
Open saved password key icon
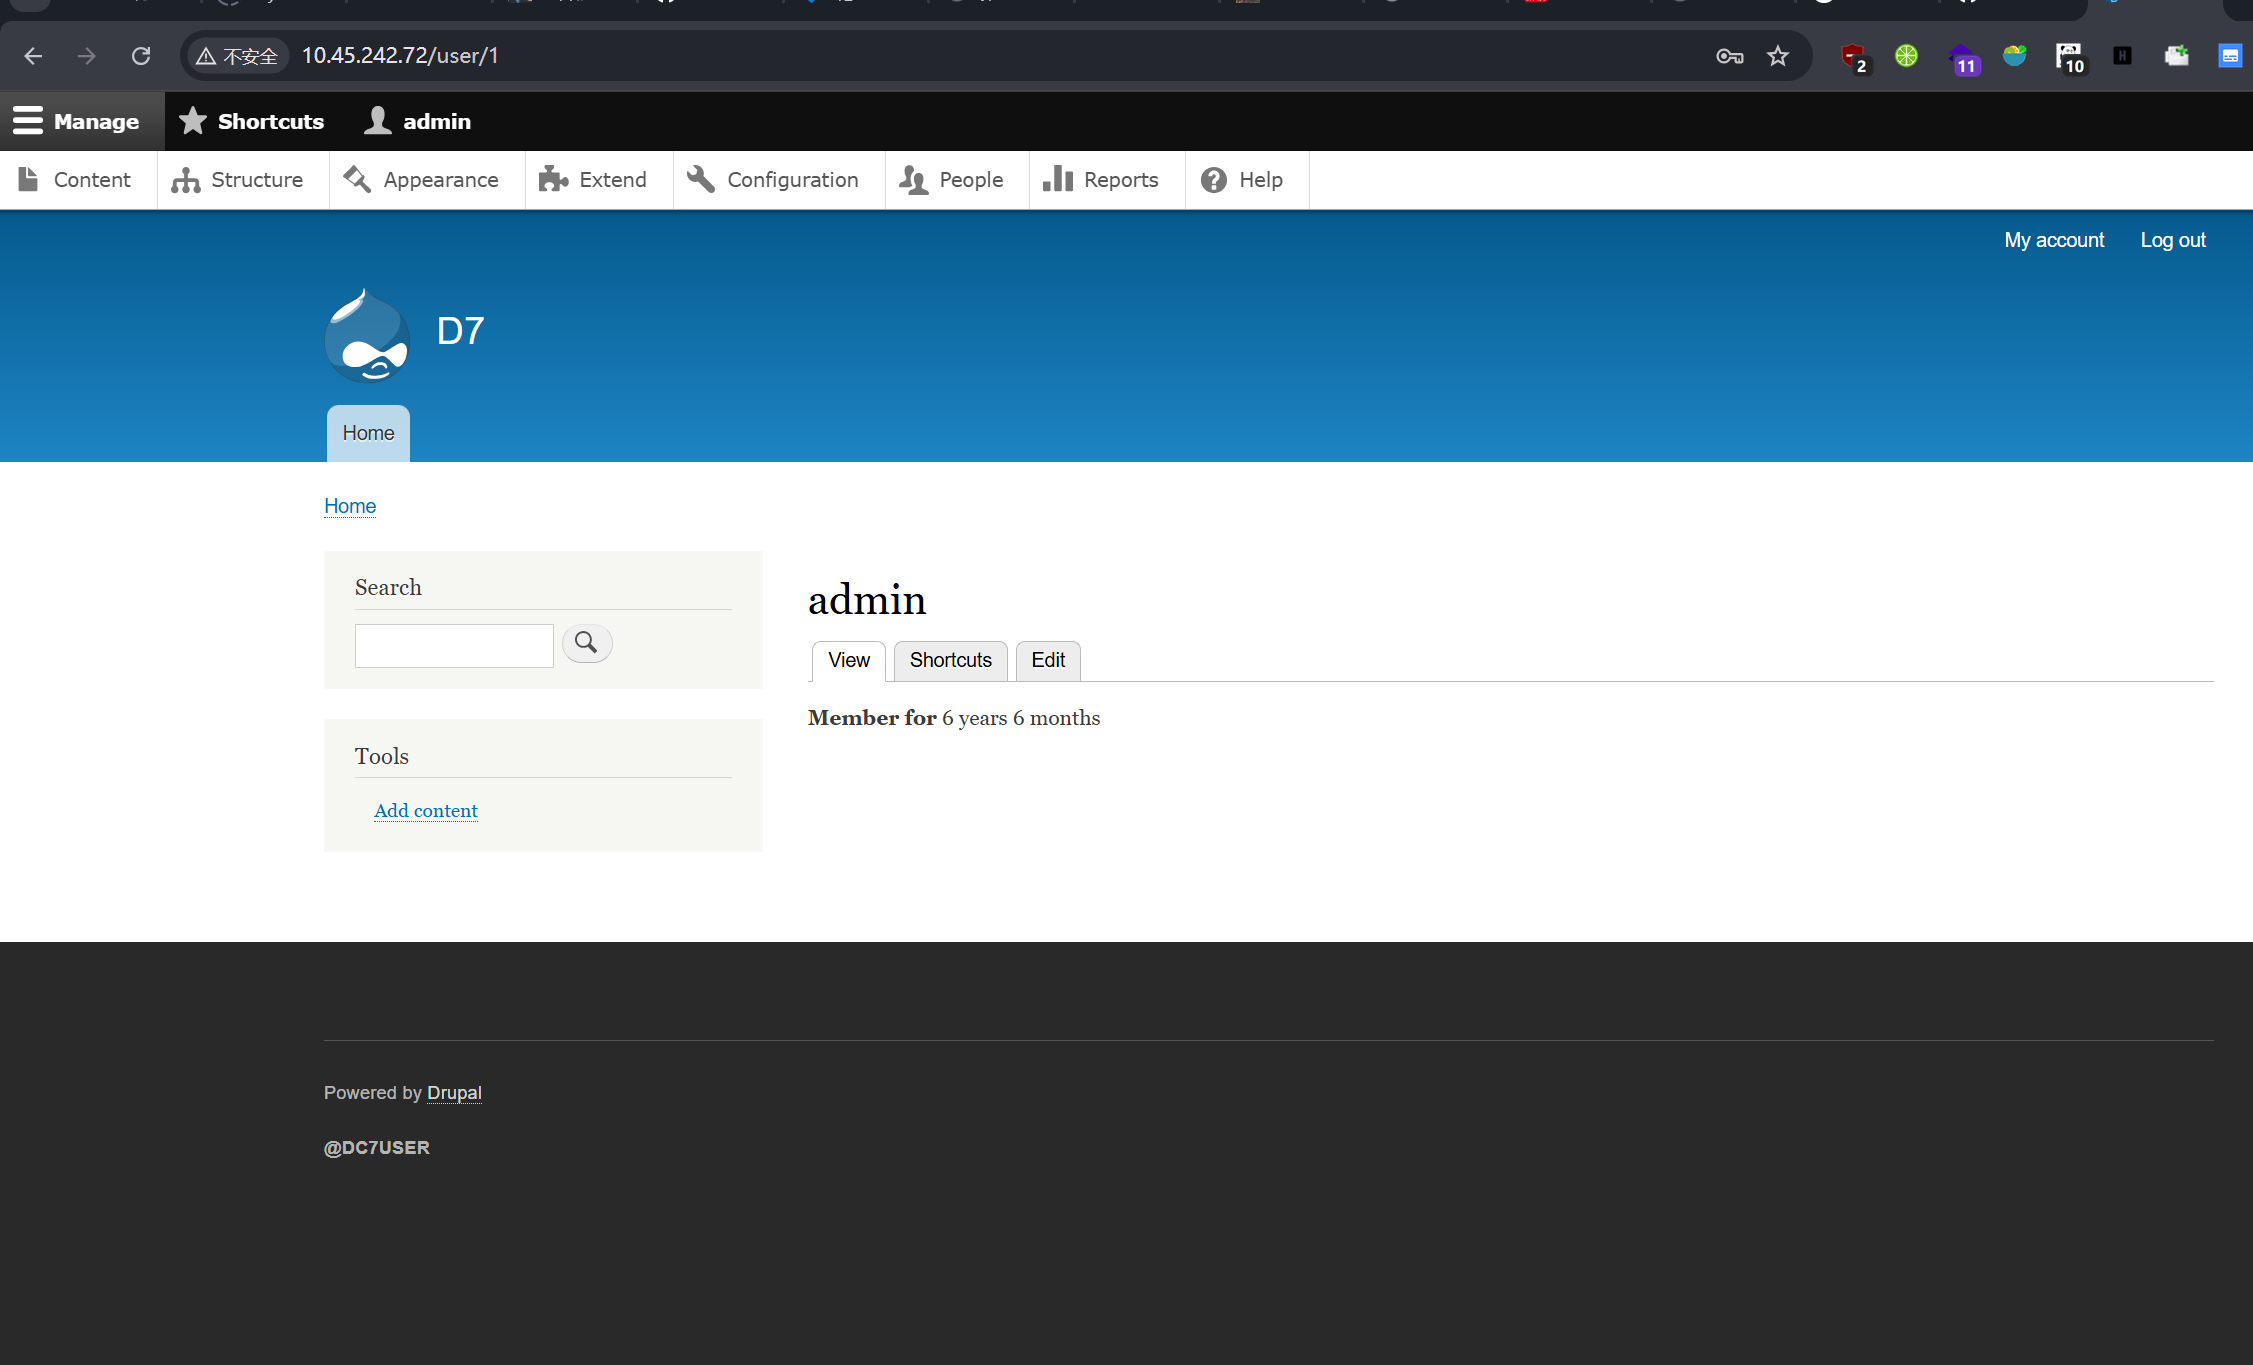[1729, 56]
